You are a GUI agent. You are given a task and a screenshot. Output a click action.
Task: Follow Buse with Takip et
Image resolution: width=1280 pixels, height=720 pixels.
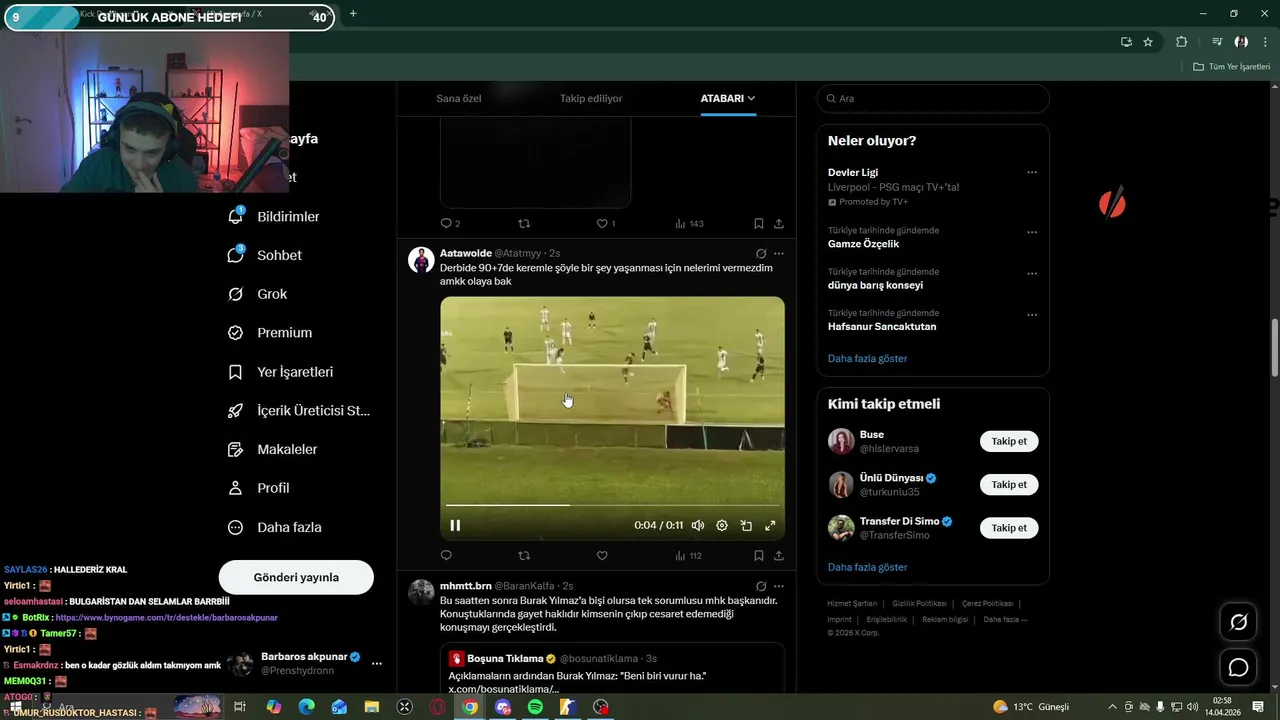1009,441
